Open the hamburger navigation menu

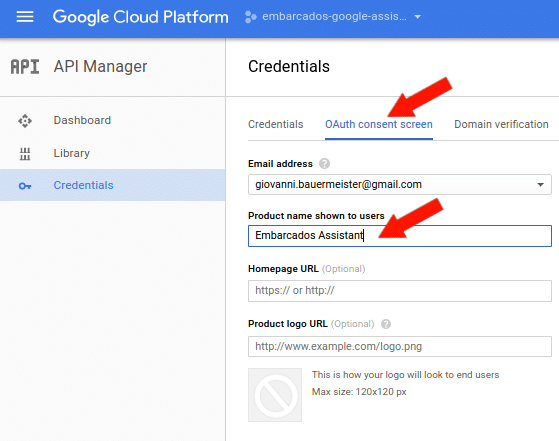25,17
